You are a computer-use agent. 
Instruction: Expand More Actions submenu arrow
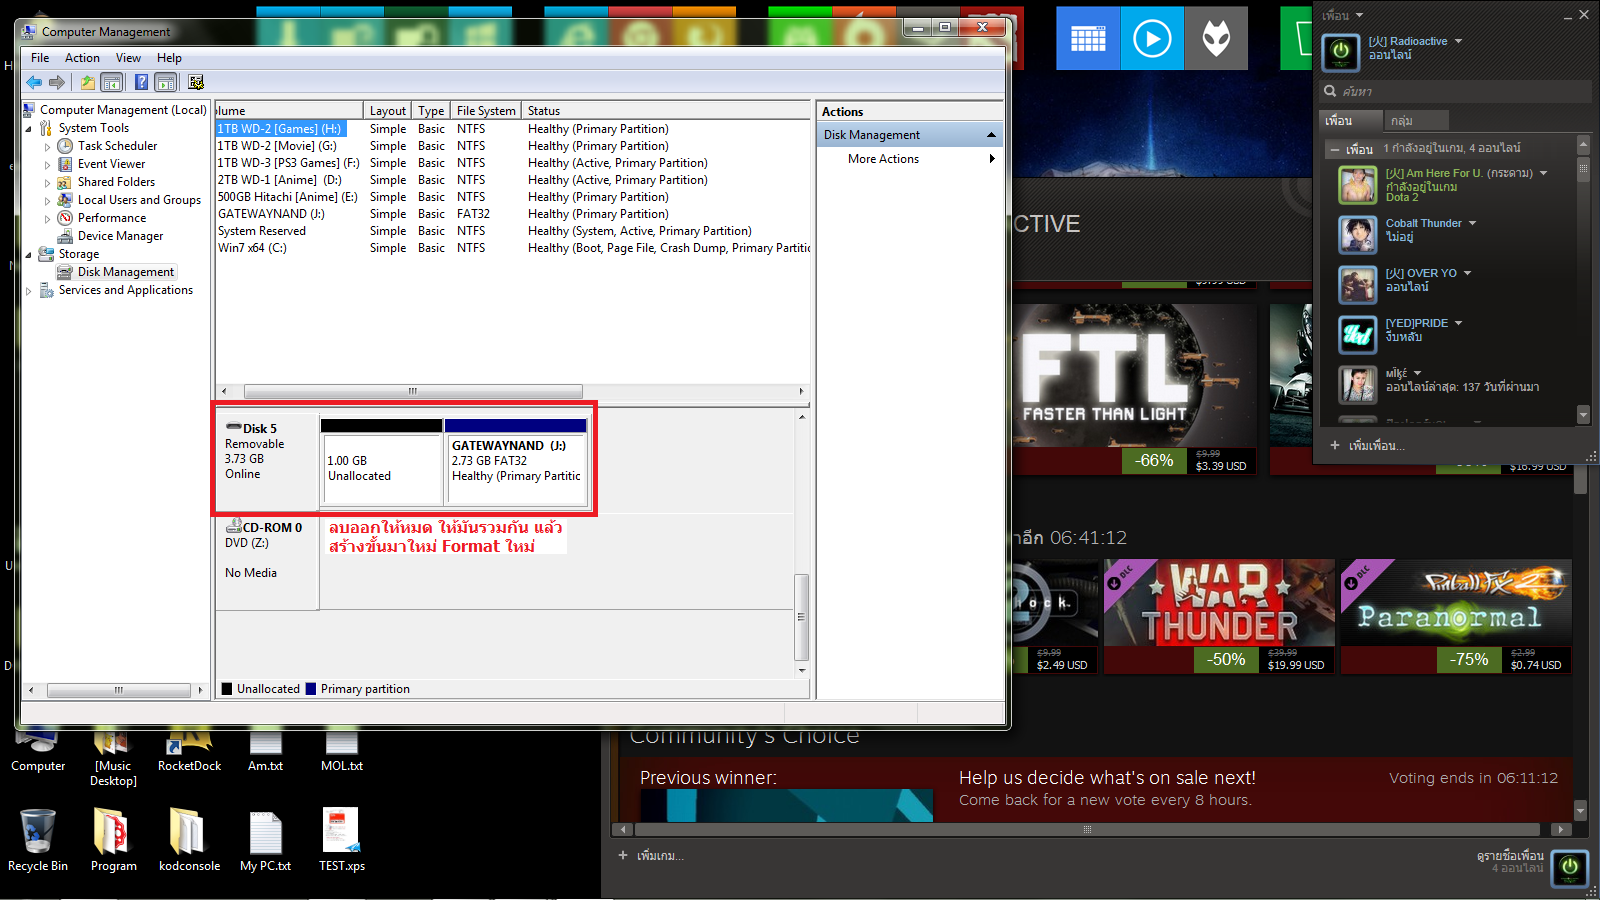[992, 159]
